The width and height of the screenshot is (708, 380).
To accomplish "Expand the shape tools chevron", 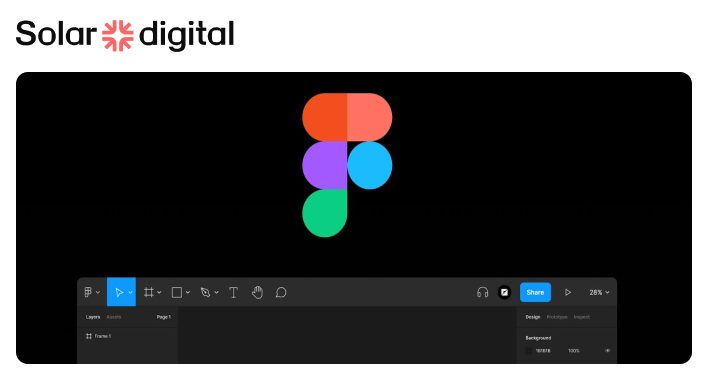I will coord(188,292).
